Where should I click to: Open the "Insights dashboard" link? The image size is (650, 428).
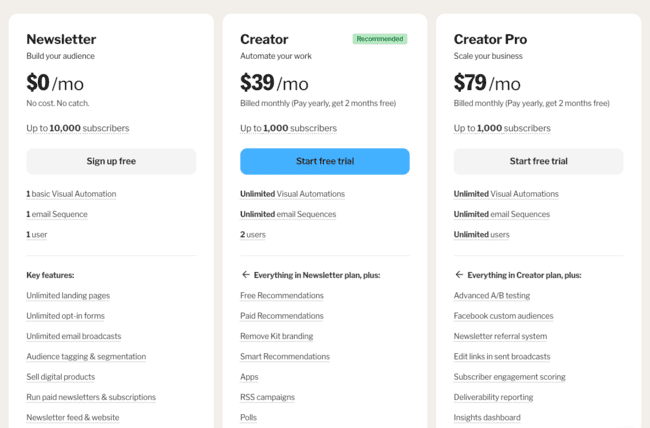pyautogui.click(x=487, y=417)
